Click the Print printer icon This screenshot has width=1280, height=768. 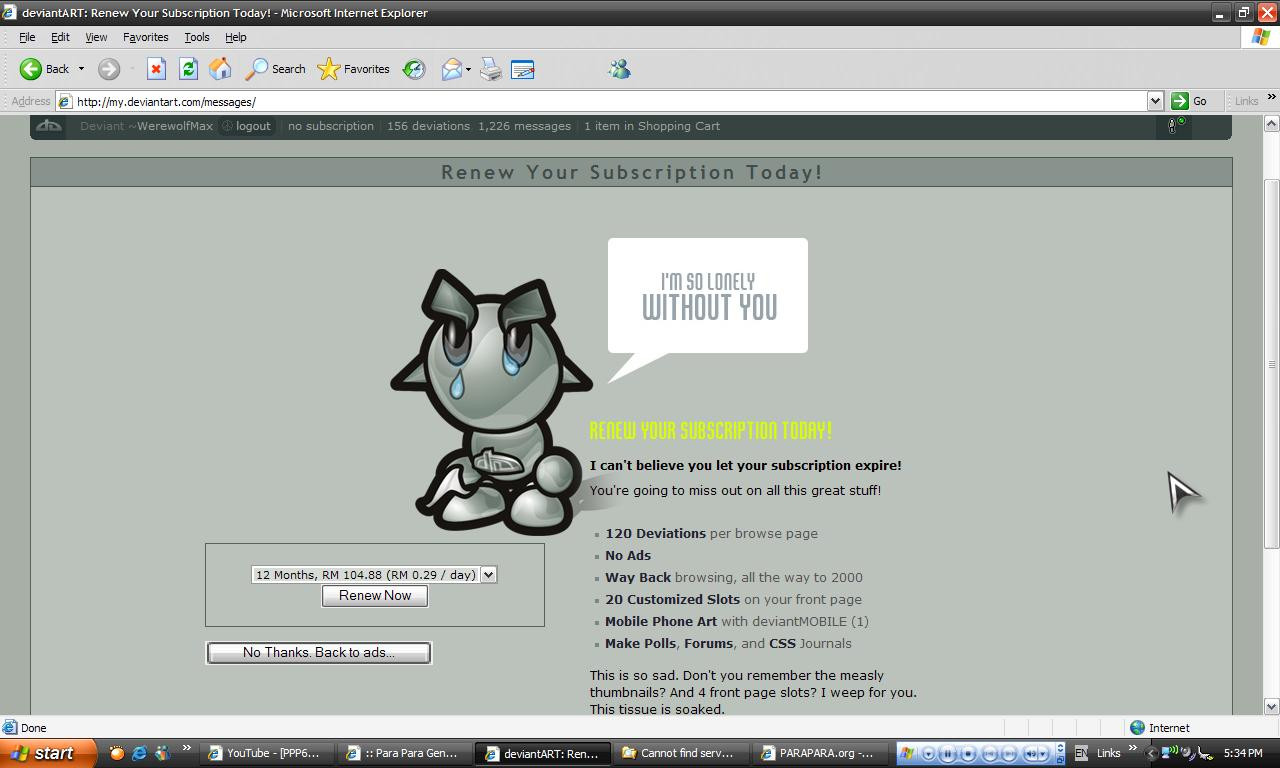[x=491, y=69]
